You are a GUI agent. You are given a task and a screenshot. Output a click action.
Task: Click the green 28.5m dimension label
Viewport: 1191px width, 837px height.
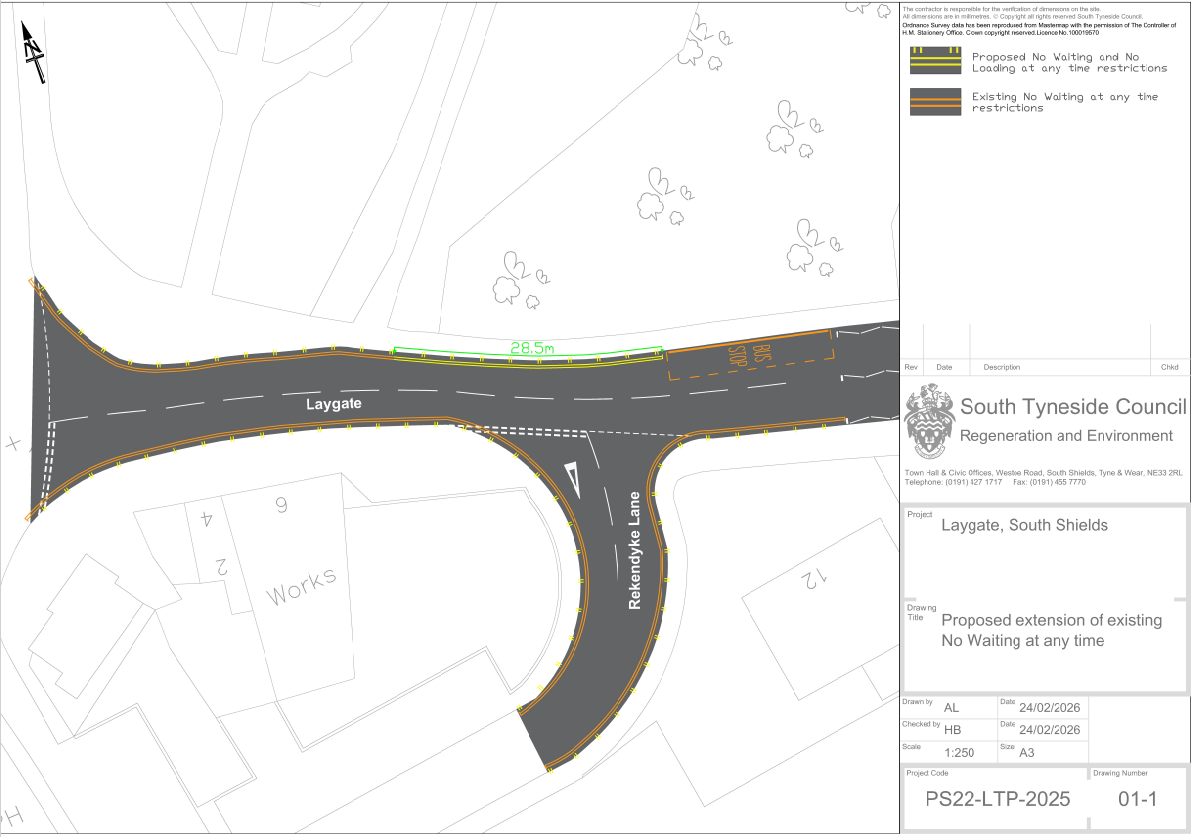(533, 348)
